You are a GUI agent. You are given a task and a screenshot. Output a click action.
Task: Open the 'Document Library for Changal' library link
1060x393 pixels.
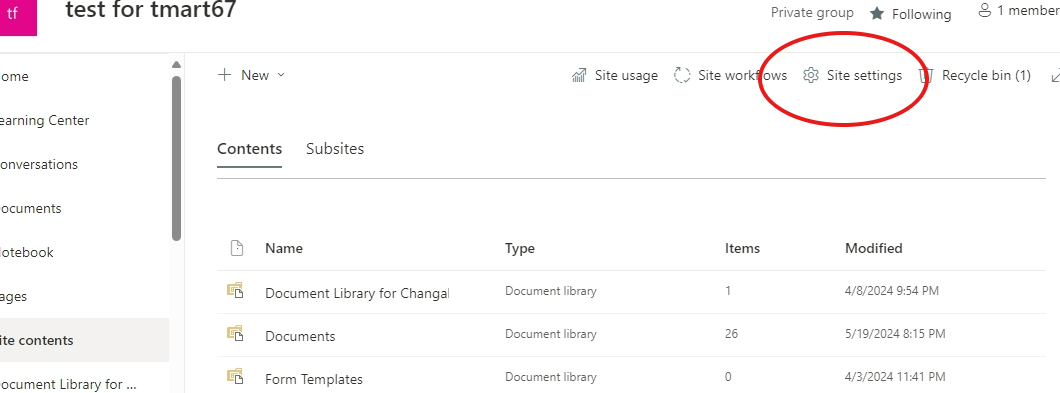(357, 293)
